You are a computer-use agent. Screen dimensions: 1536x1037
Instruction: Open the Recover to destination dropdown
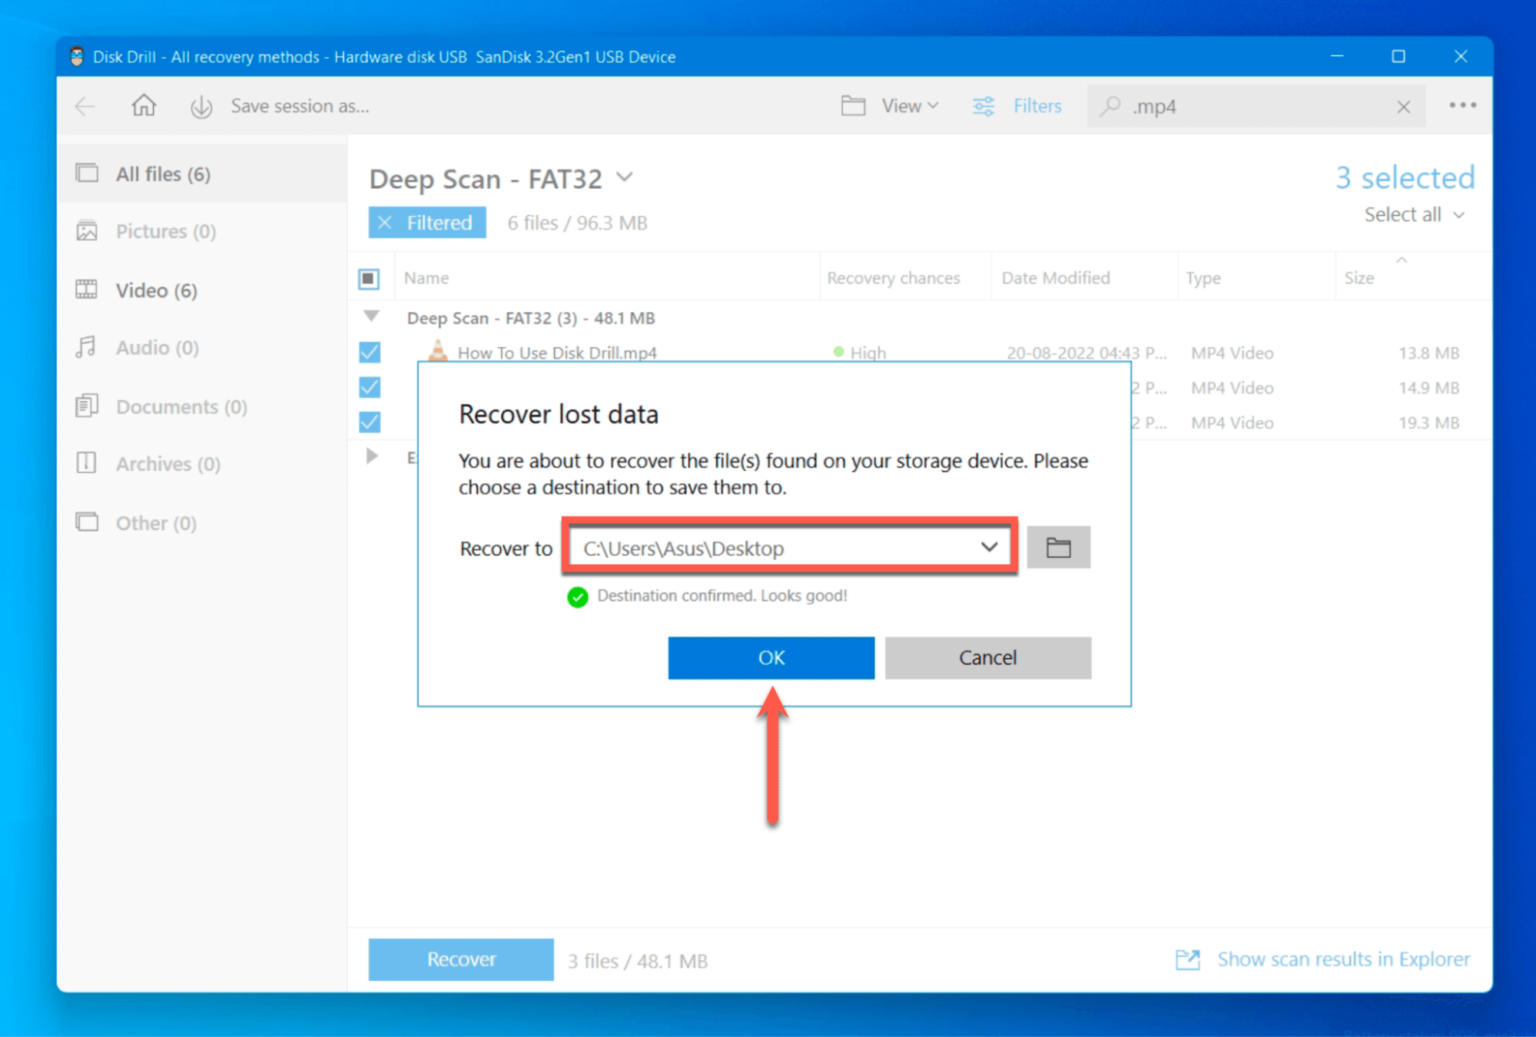[x=989, y=547]
